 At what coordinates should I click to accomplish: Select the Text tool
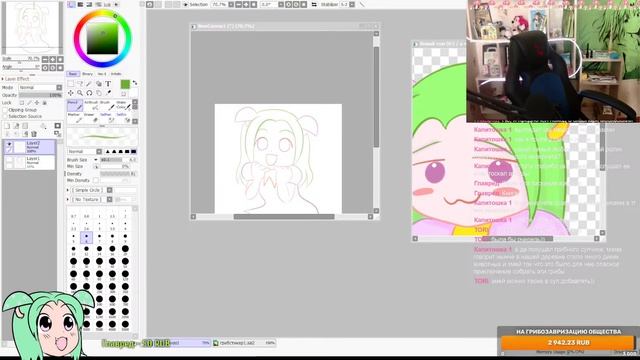[x=108, y=84]
